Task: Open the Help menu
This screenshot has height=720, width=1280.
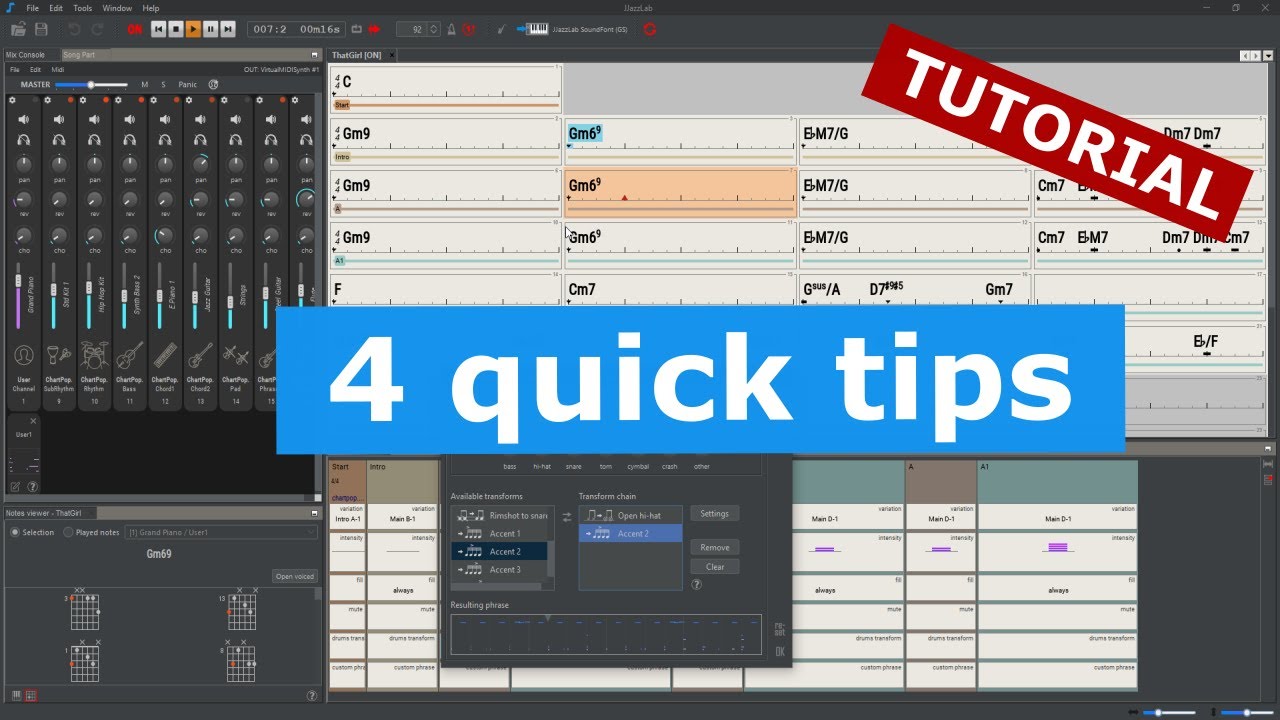Action: [x=151, y=8]
